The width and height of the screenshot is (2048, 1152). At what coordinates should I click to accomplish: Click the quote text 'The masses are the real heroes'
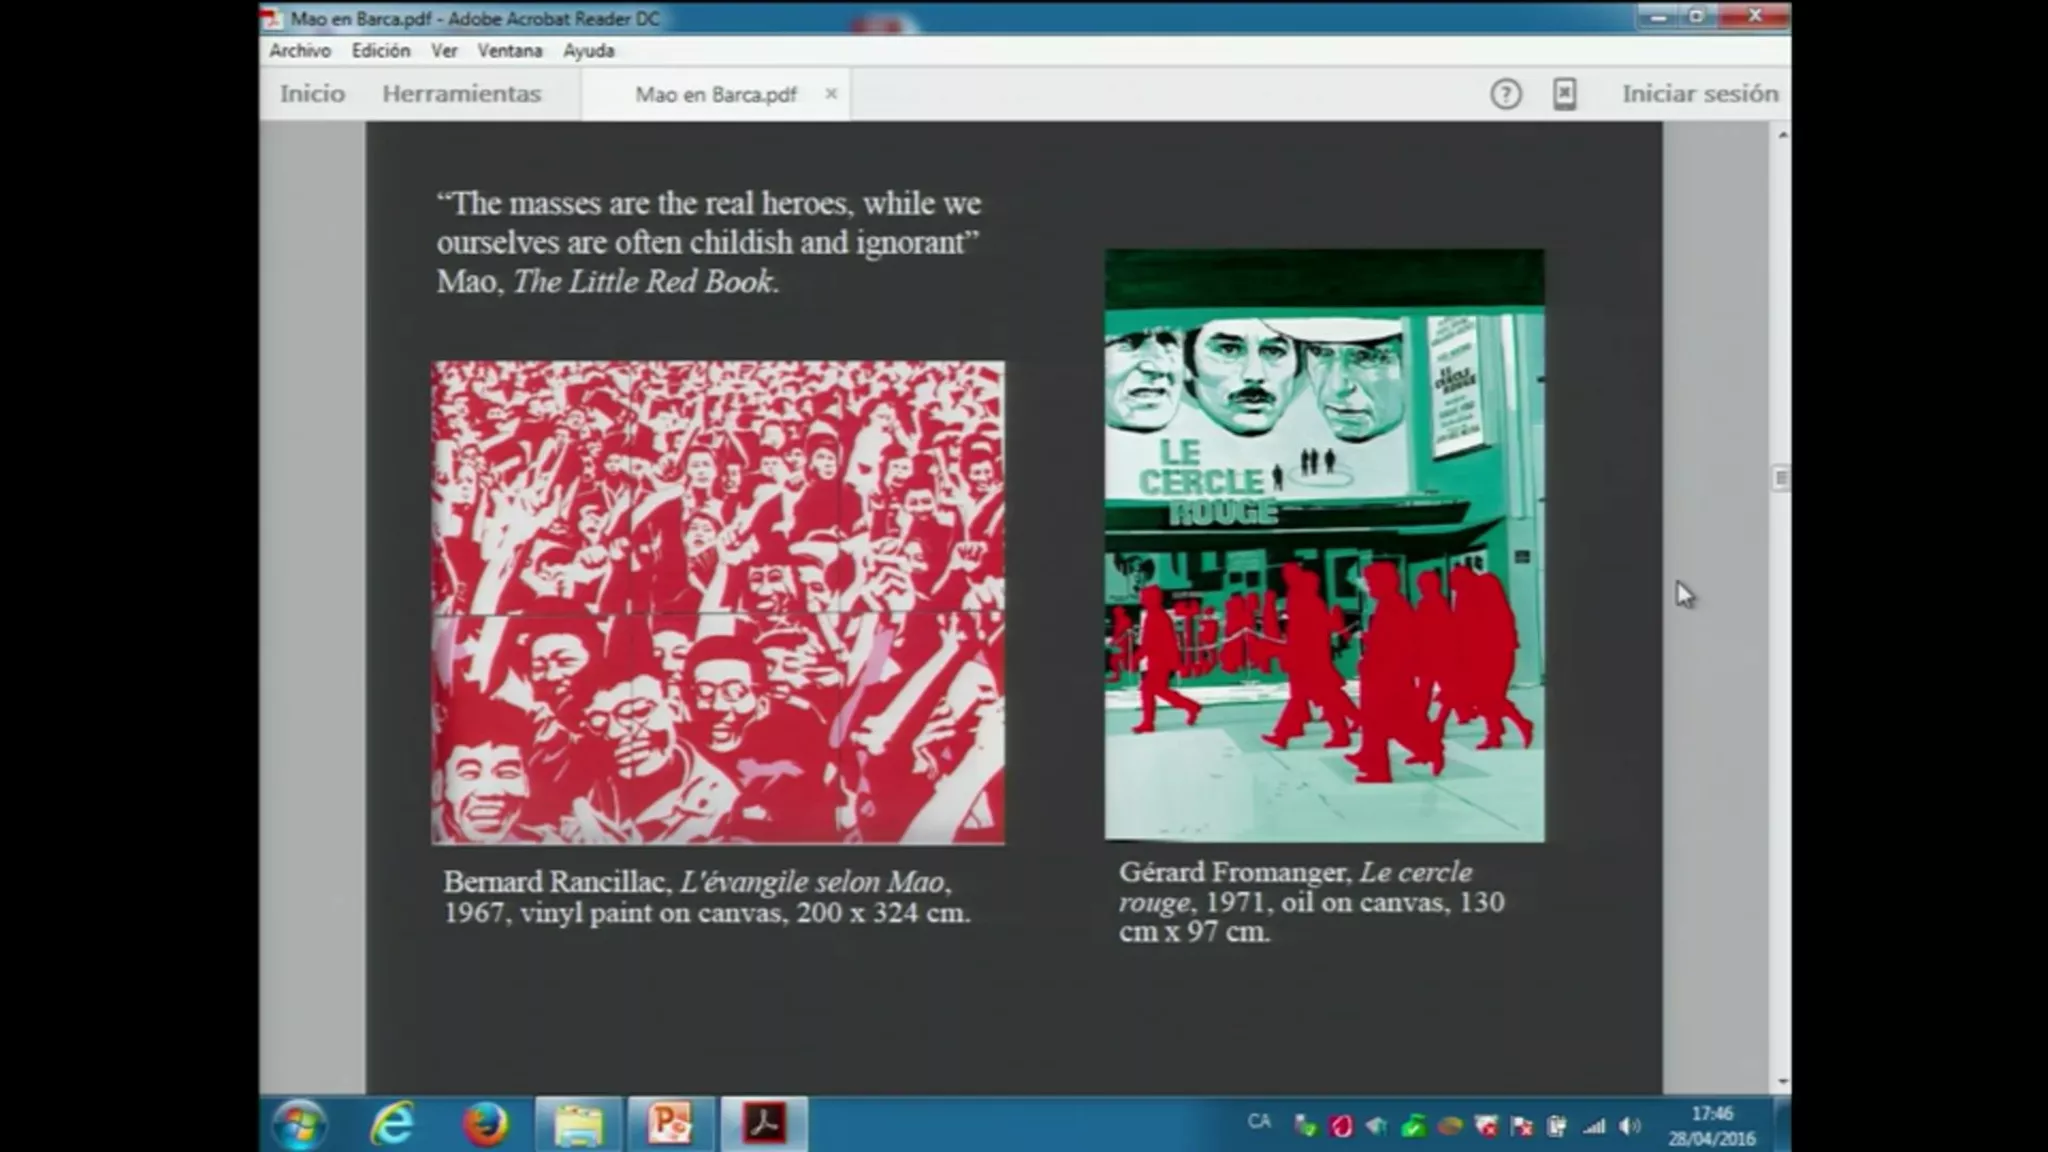click(709, 242)
